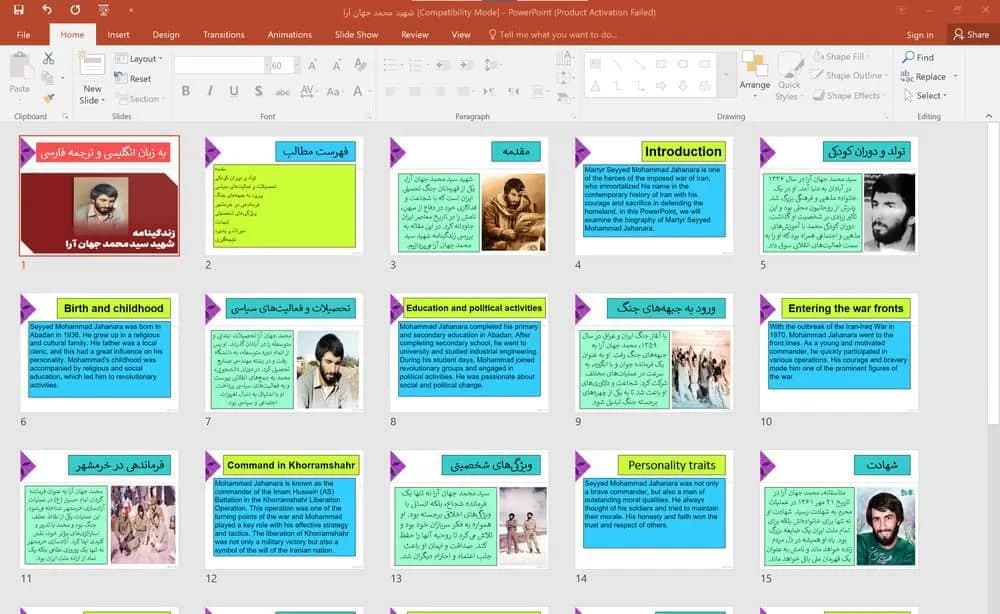Click the Reset slide button

click(x=133, y=78)
